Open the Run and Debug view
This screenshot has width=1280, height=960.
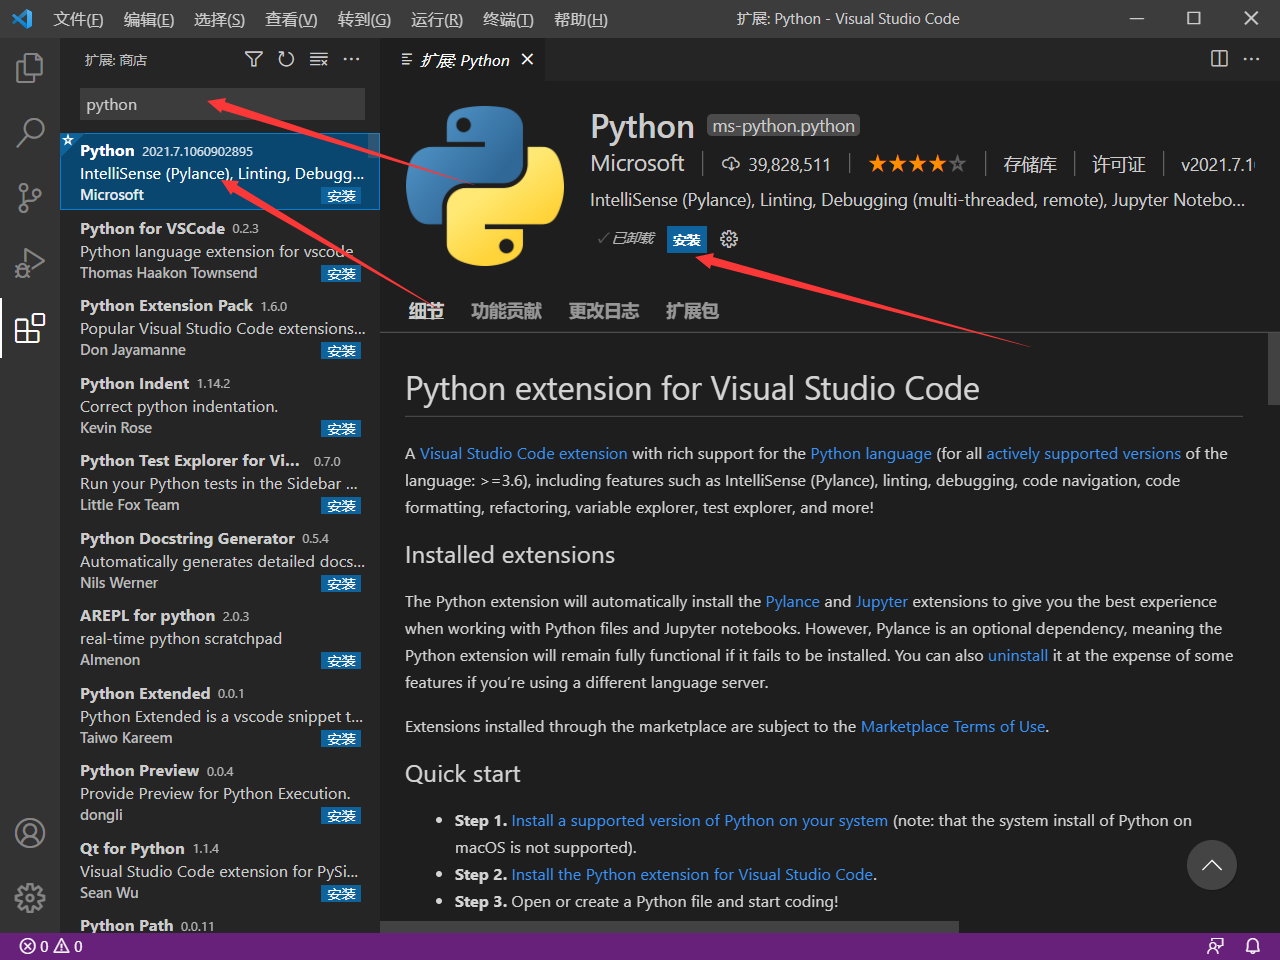[x=30, y=262]
